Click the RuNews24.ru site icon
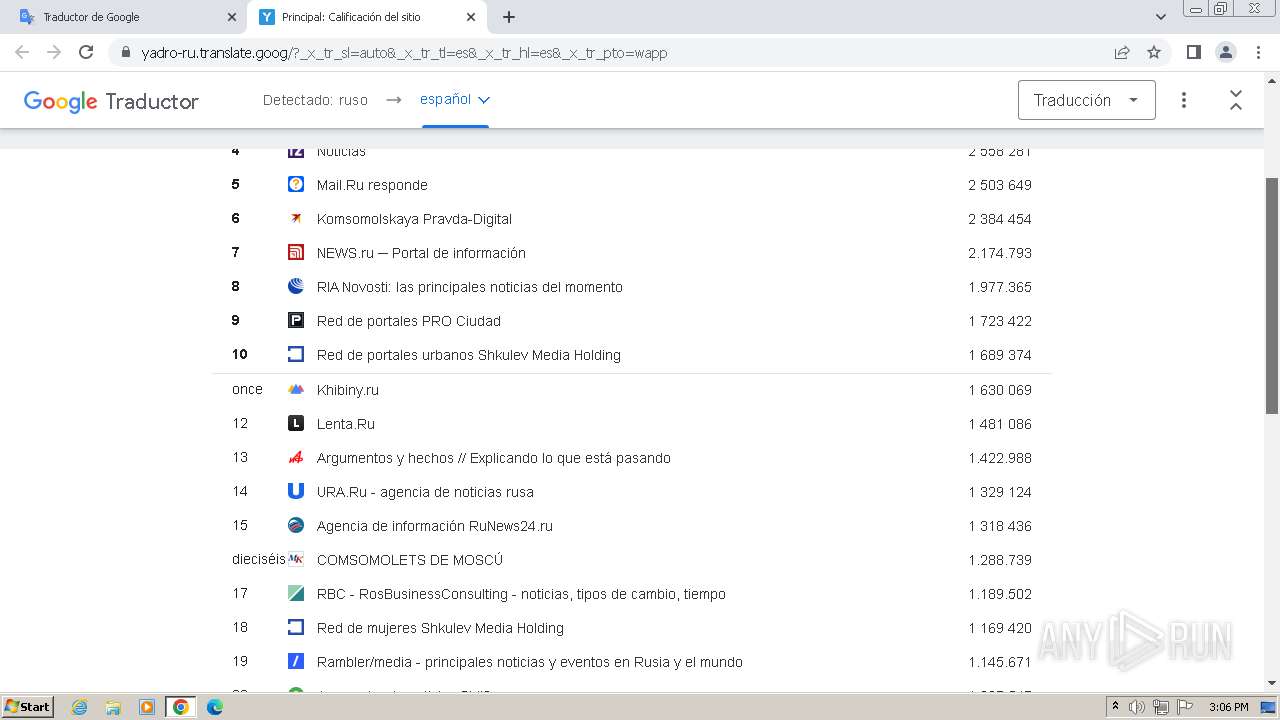This screenshot has height=720, width=1280. 296,525
